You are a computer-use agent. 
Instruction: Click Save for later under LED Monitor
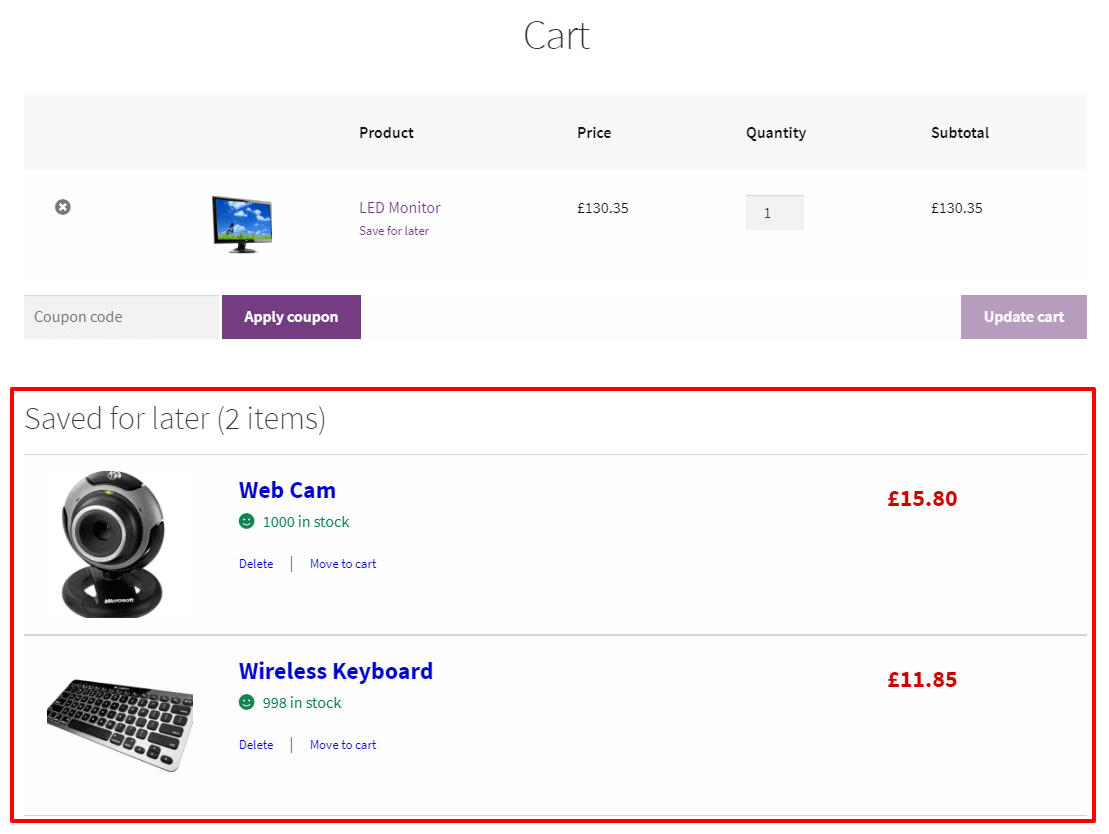pos(394,231)
